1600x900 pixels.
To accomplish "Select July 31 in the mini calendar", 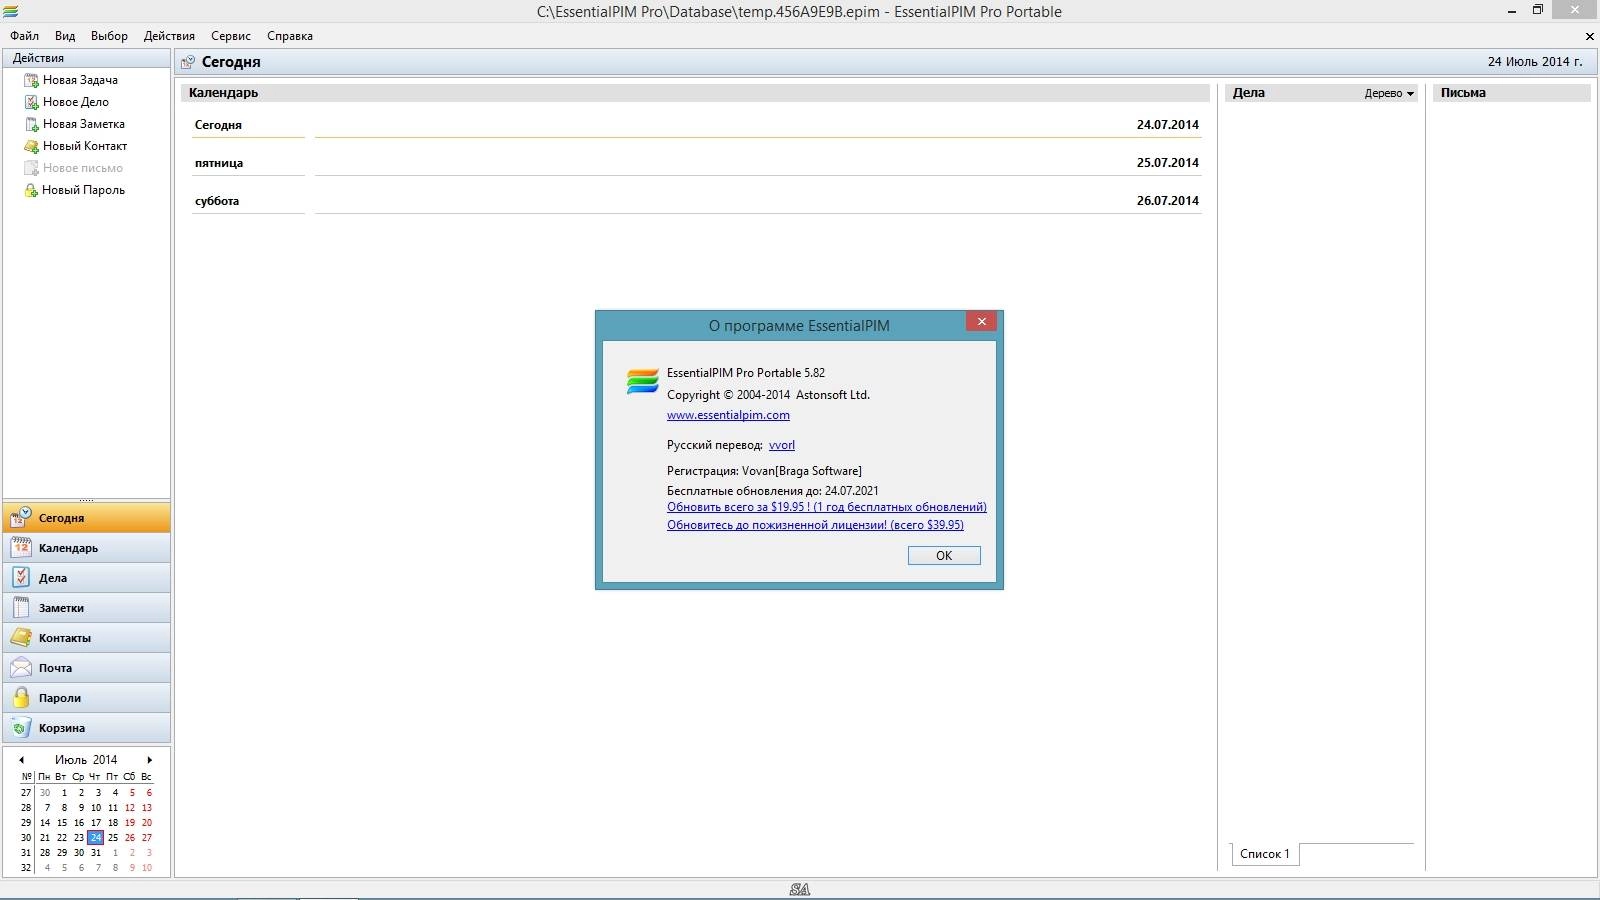I will point(96,853).
